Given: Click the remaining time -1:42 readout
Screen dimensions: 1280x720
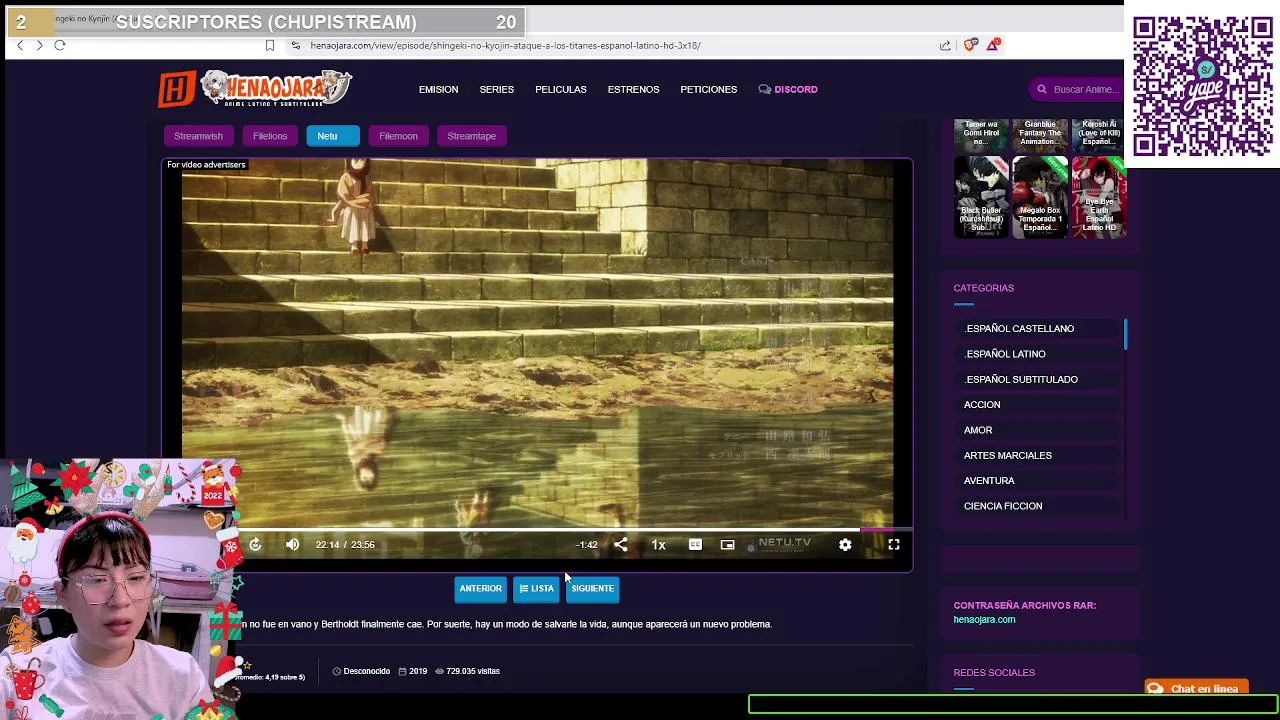Looking at the screenshot, I should [x=587, y=545].
